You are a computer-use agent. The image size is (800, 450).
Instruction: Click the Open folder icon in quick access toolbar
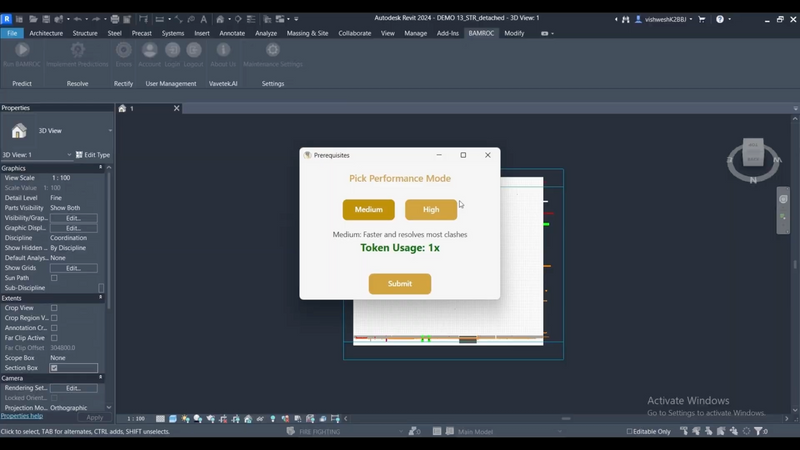(33, 19)
